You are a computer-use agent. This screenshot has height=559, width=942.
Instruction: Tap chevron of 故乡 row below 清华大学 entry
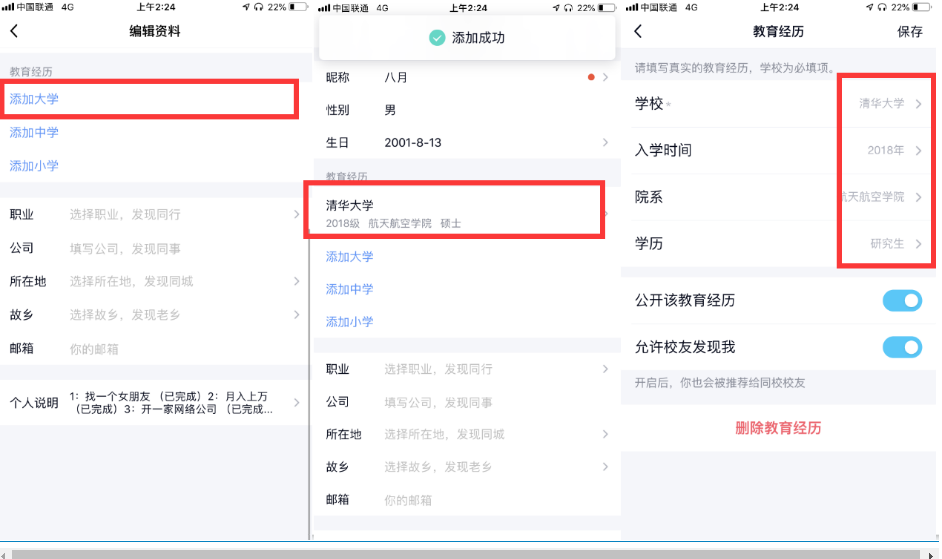(606, 466)
